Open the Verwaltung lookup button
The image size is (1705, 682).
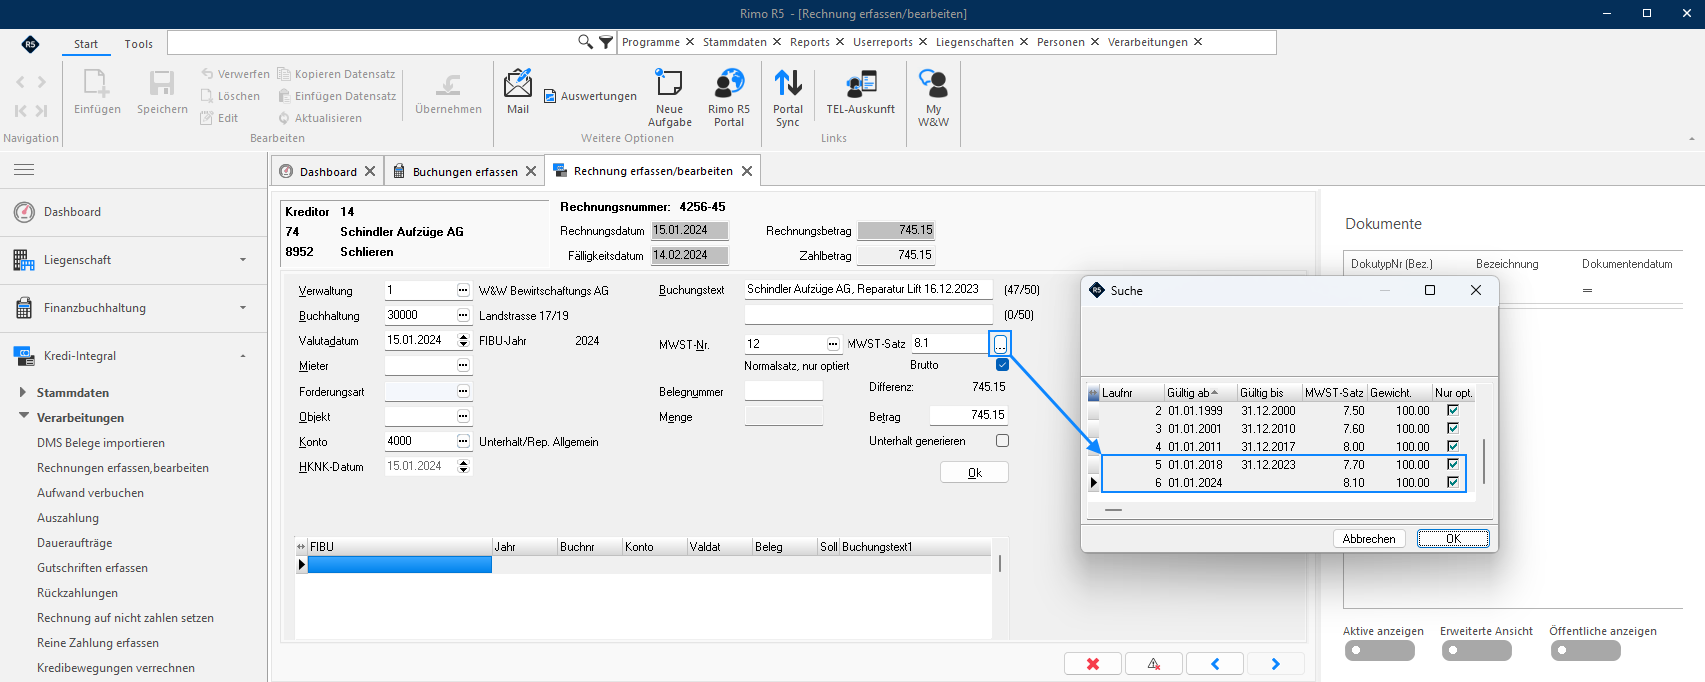tap(463, 290)
